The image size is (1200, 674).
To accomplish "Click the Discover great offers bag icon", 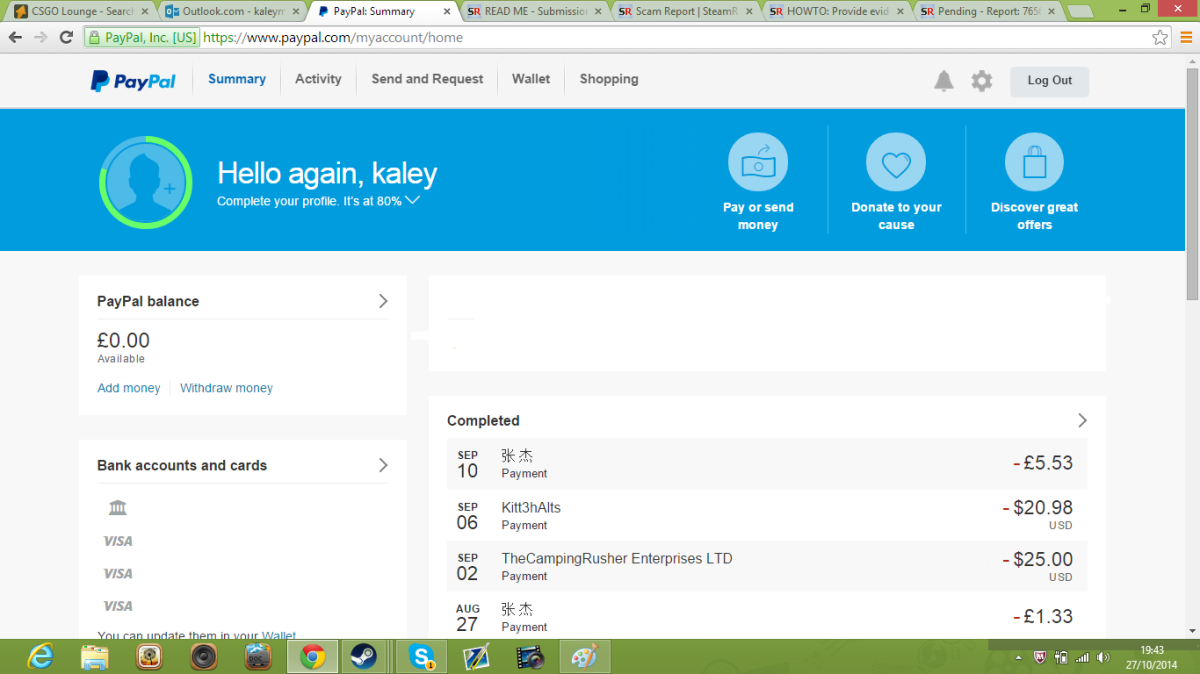I will (1035, 162).
